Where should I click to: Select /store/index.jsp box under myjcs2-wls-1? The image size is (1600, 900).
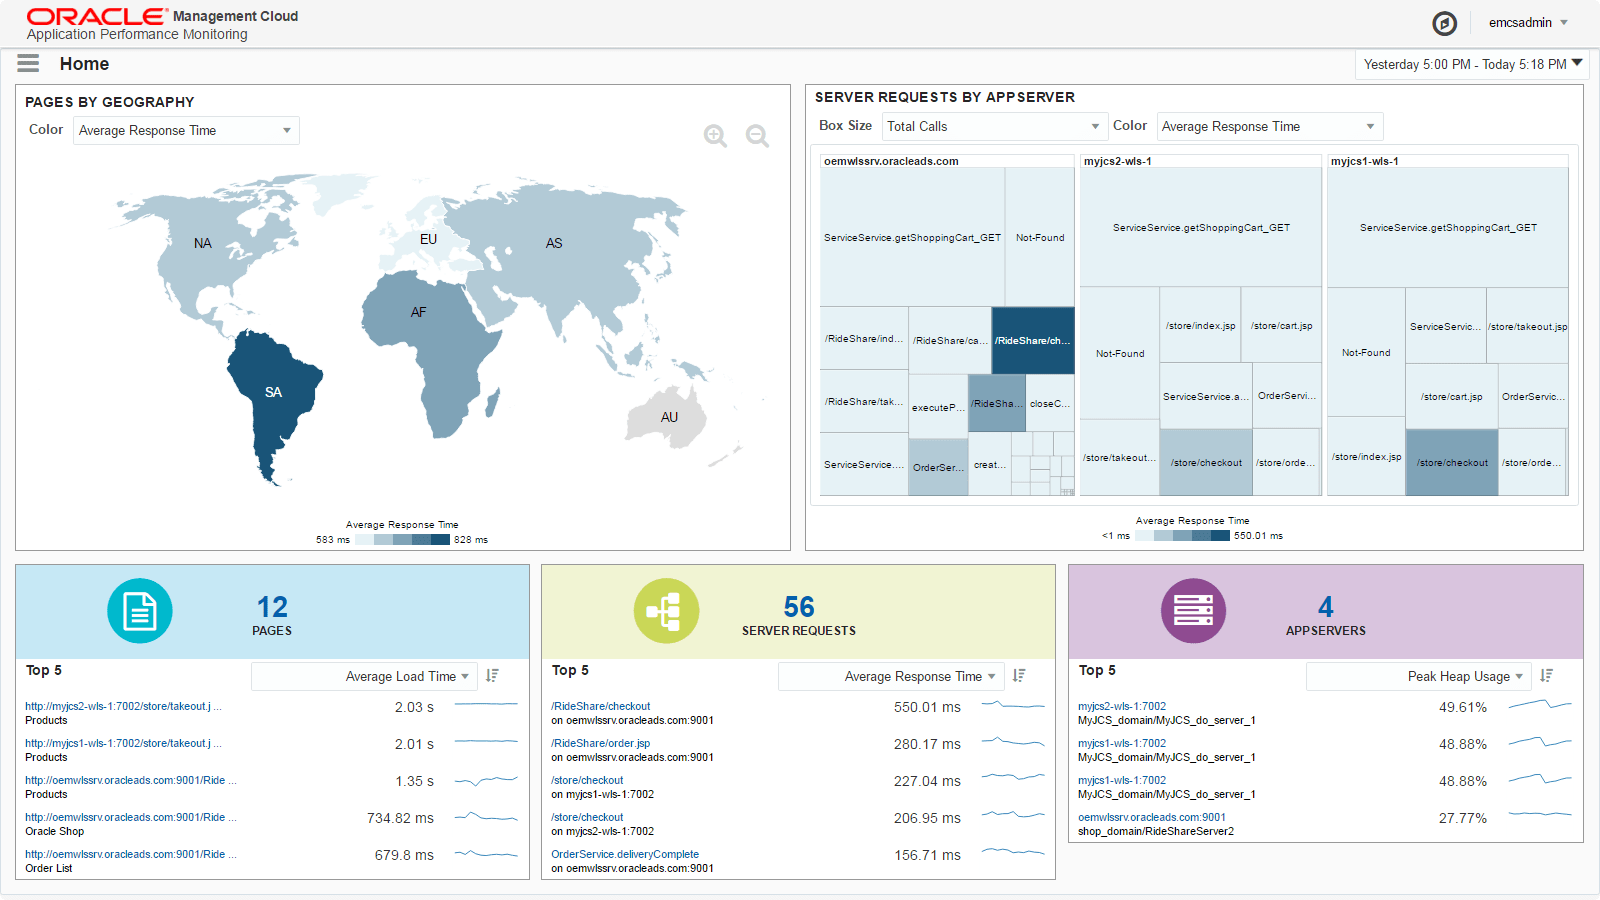[x=1200, y=325]
